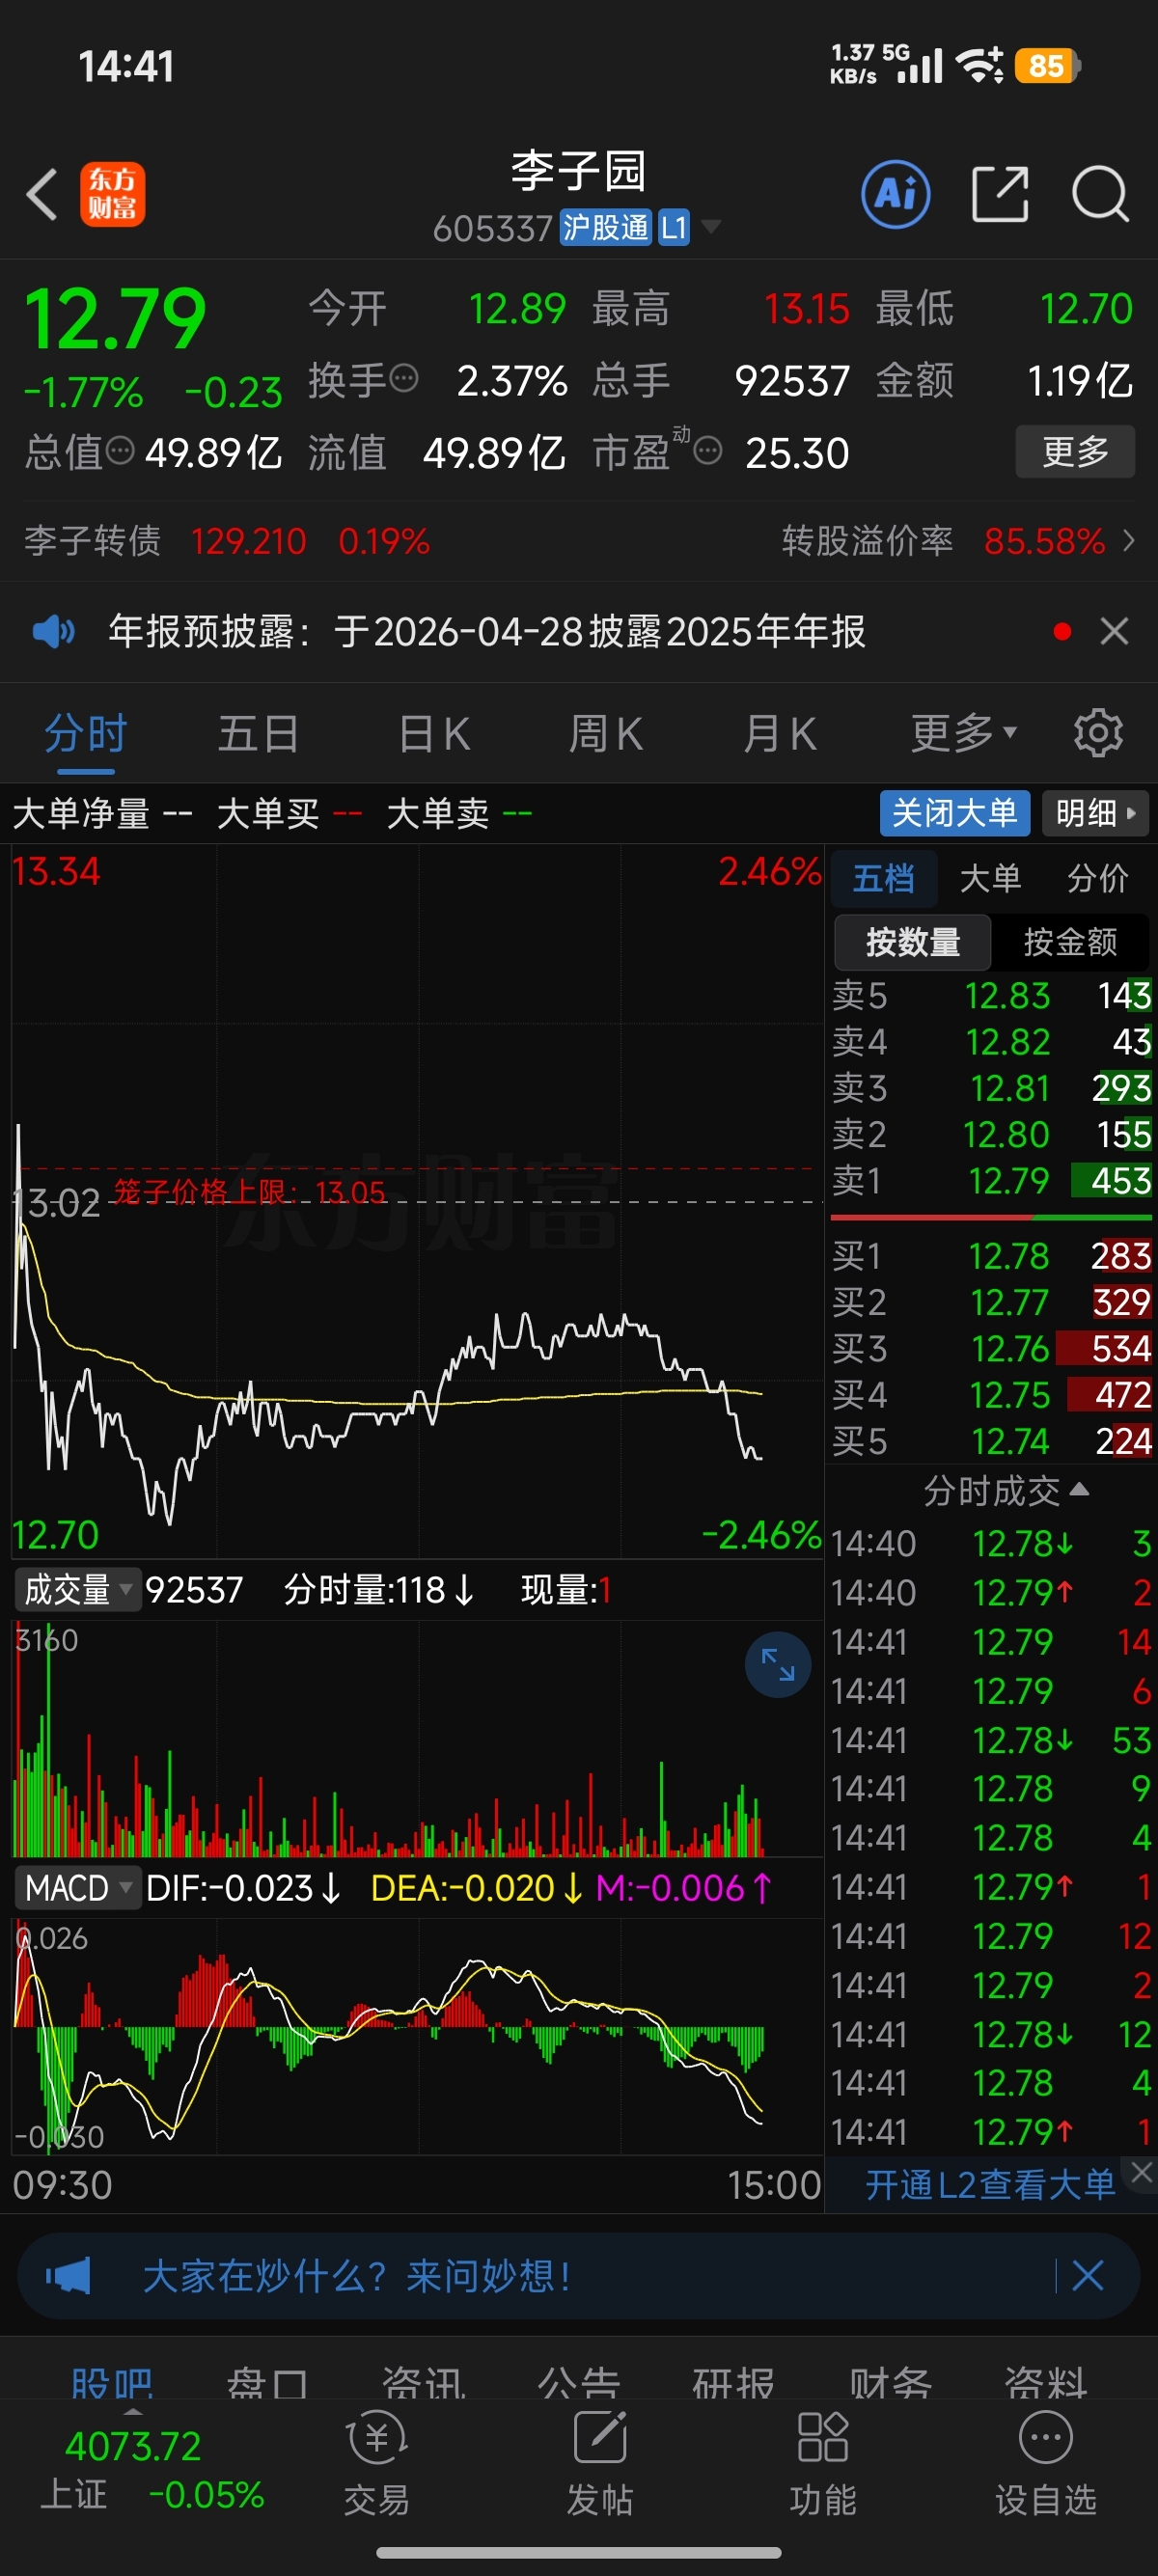Viewport: 1158px width, 2576px height.
Task: Close the 开通L2 prompt
Action: (x=1142, y=2172)
